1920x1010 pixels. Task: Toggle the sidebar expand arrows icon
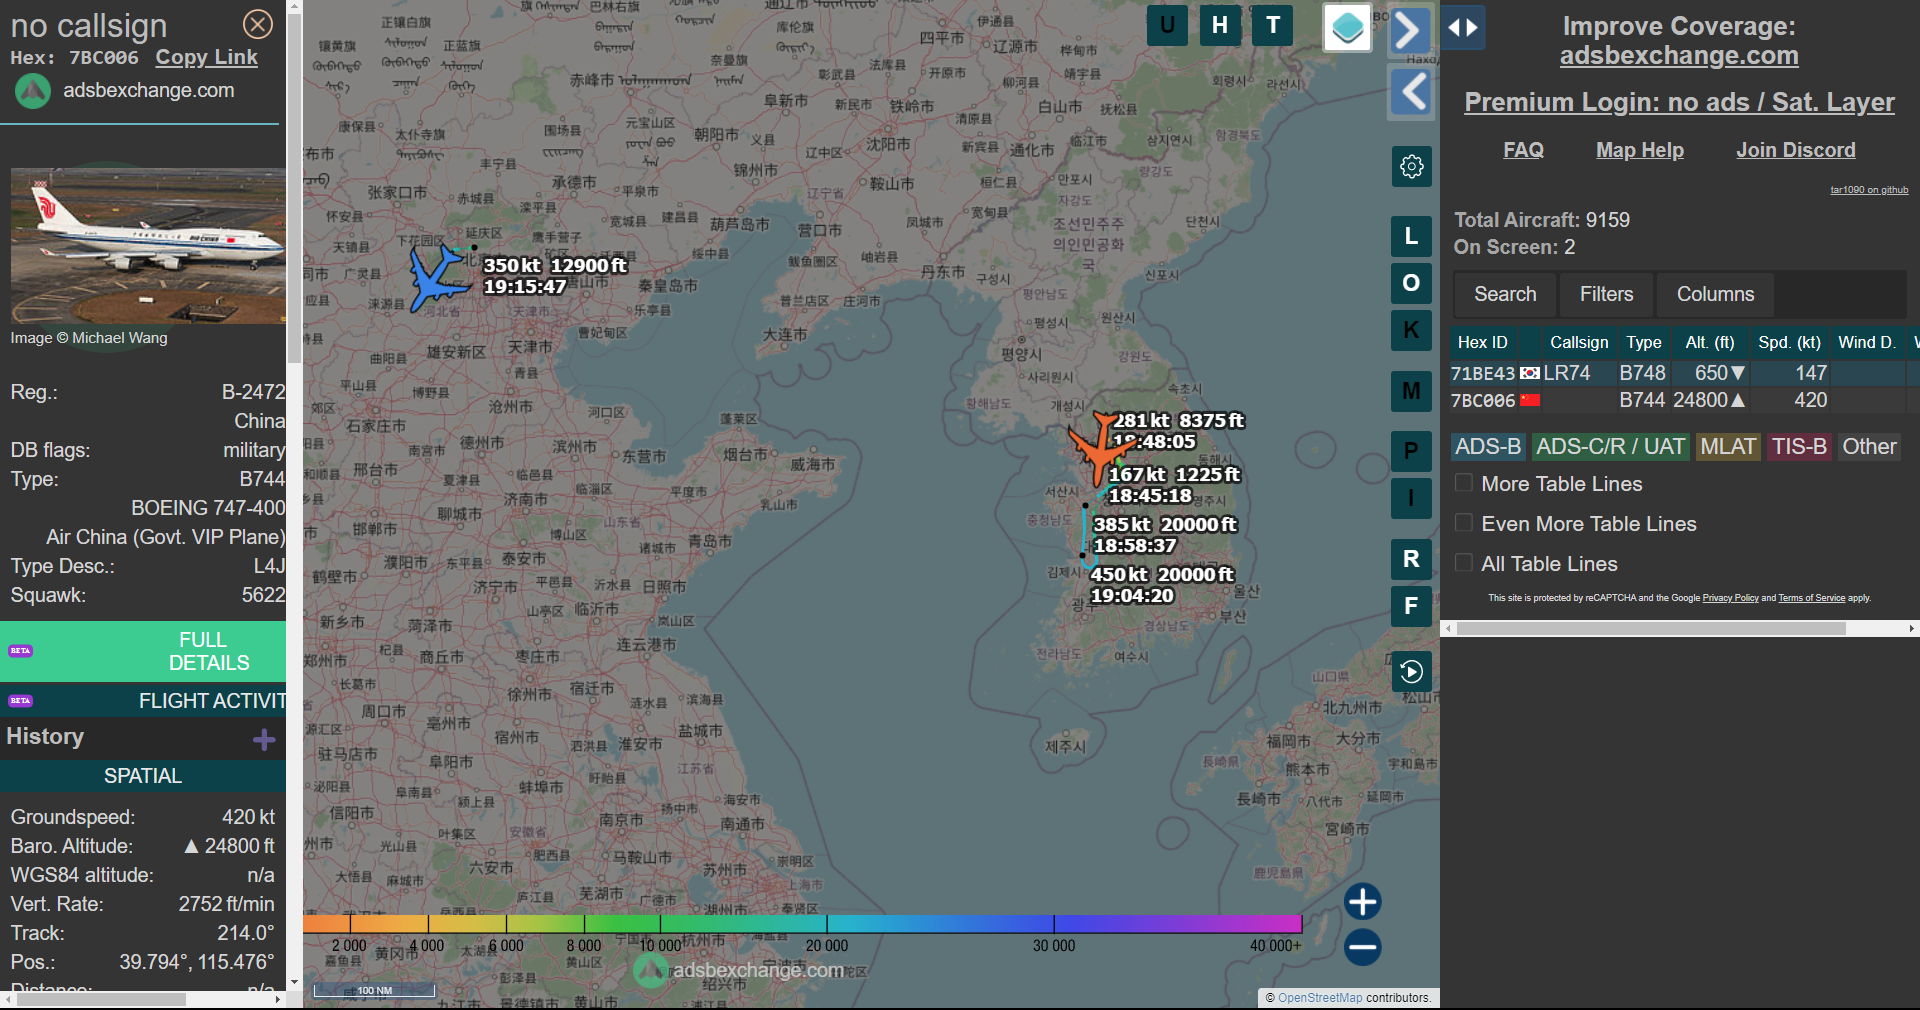tap(1463, 28)
